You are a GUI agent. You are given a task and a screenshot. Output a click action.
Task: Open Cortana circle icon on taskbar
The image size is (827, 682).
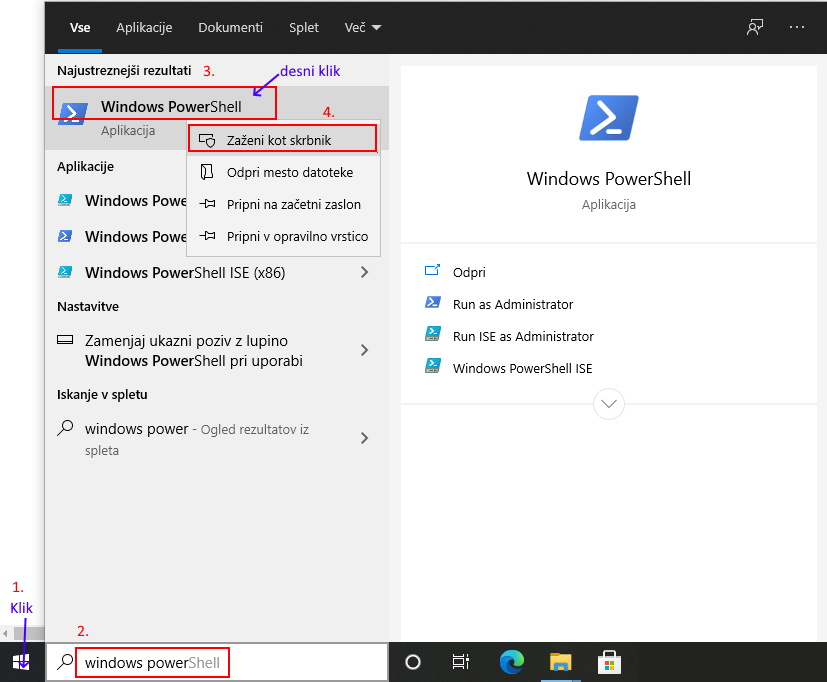[412, 662]
